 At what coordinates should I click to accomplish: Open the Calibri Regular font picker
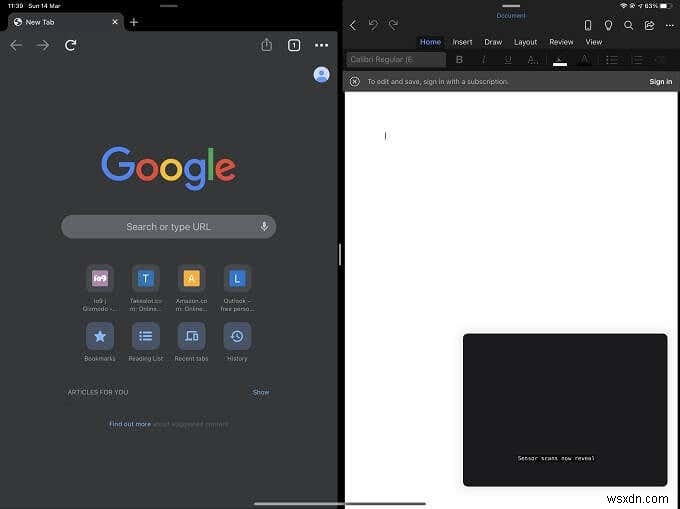tap(396, 60)
